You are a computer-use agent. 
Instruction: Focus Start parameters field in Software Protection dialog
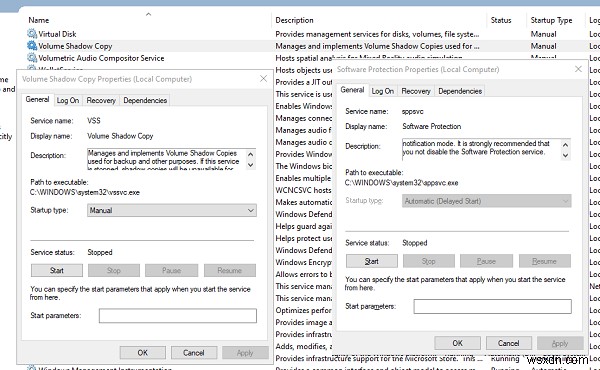492,306
